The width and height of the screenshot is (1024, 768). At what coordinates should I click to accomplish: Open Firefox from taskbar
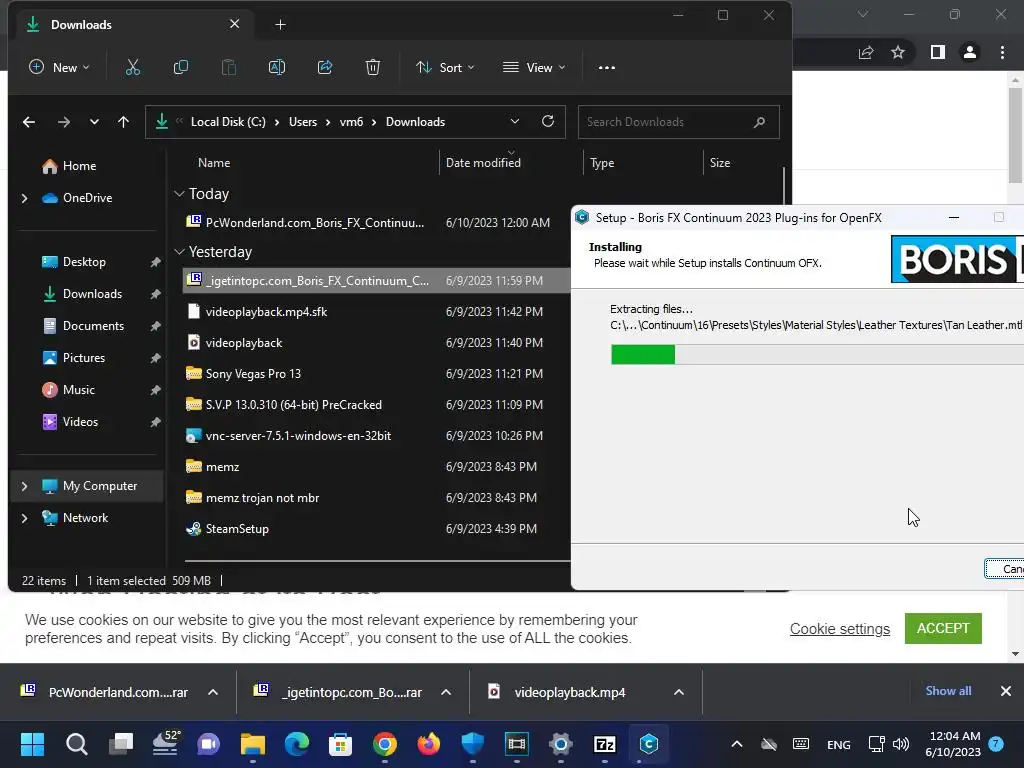click(x=429, y=744)
